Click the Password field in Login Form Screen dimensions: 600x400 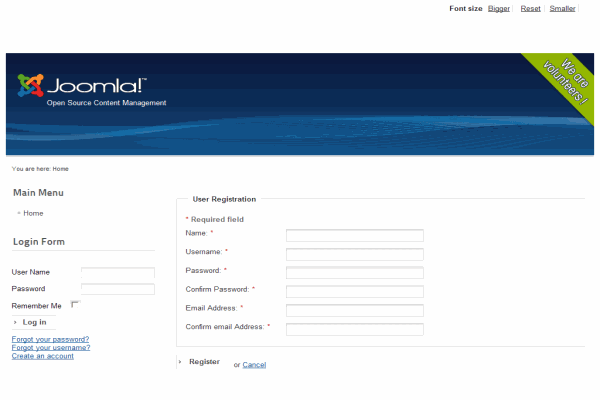pos(118,289)
